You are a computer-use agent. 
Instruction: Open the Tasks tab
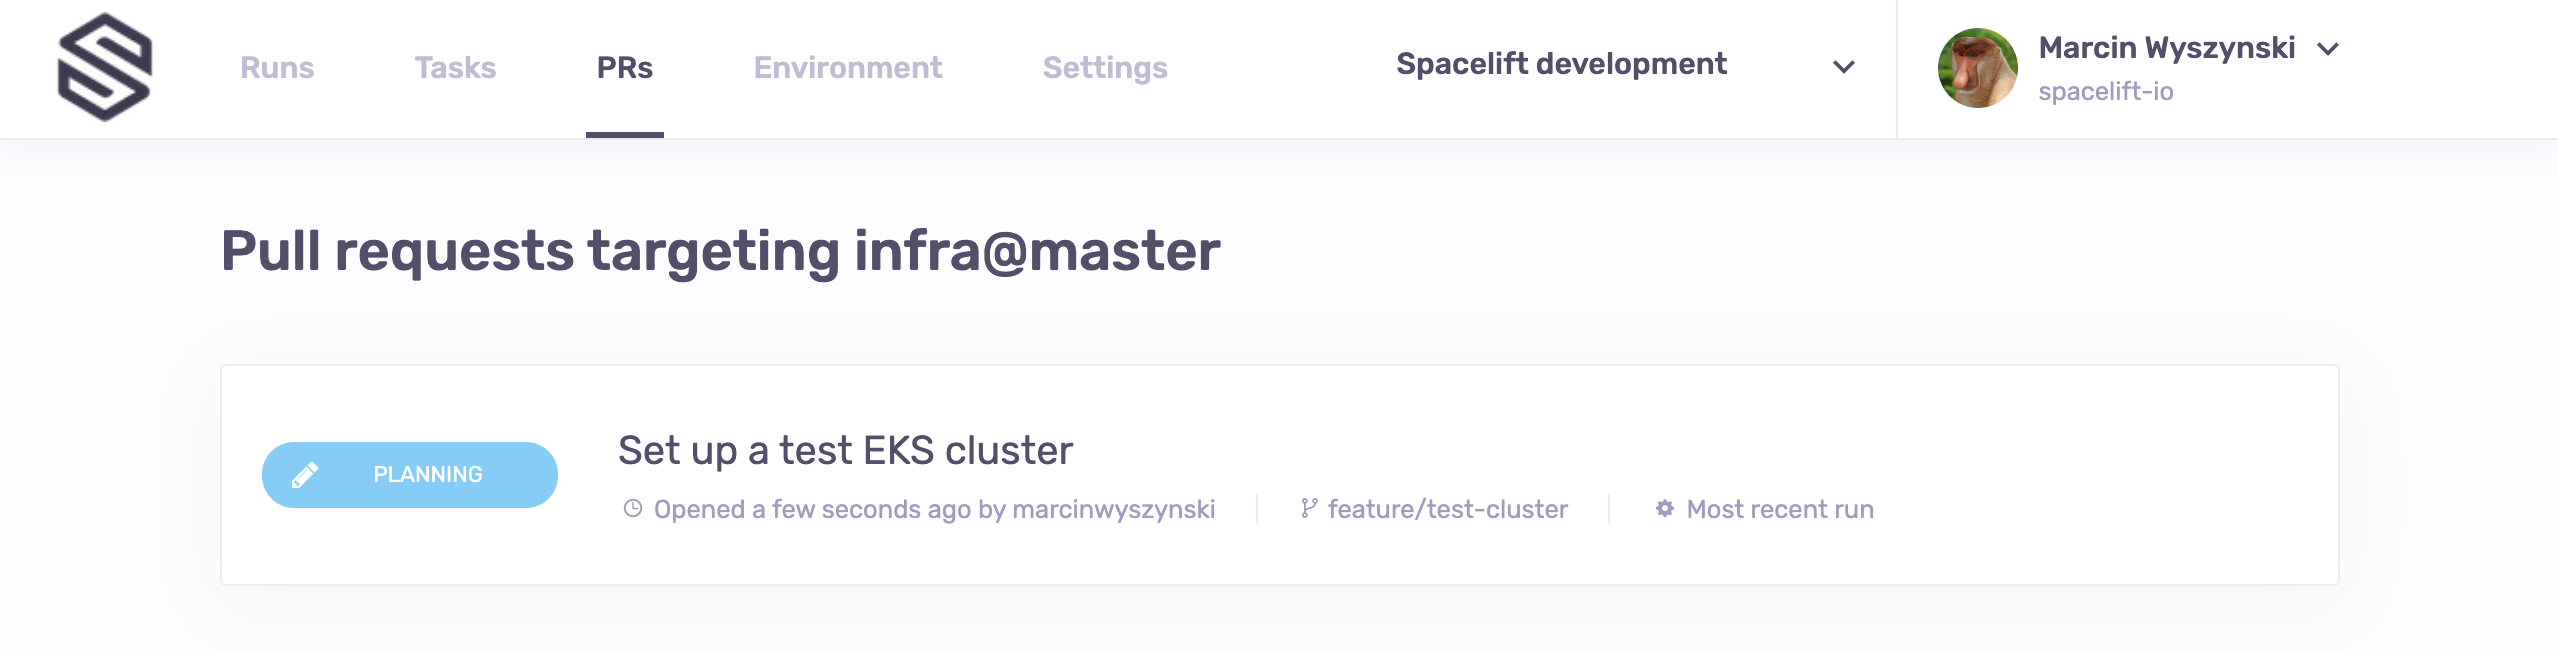click(455, 68)
